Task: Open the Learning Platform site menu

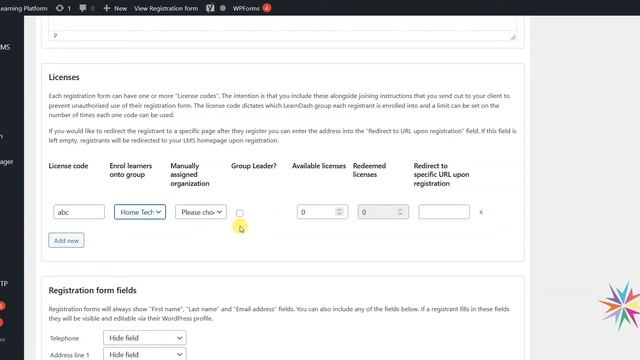Action: 24,8
